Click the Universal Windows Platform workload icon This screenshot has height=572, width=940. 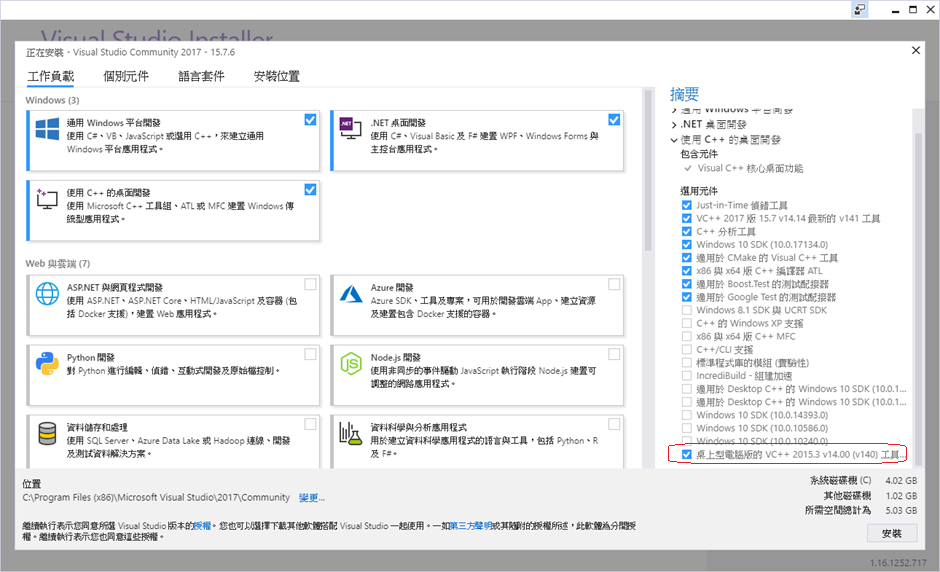[x=47, y=129]
